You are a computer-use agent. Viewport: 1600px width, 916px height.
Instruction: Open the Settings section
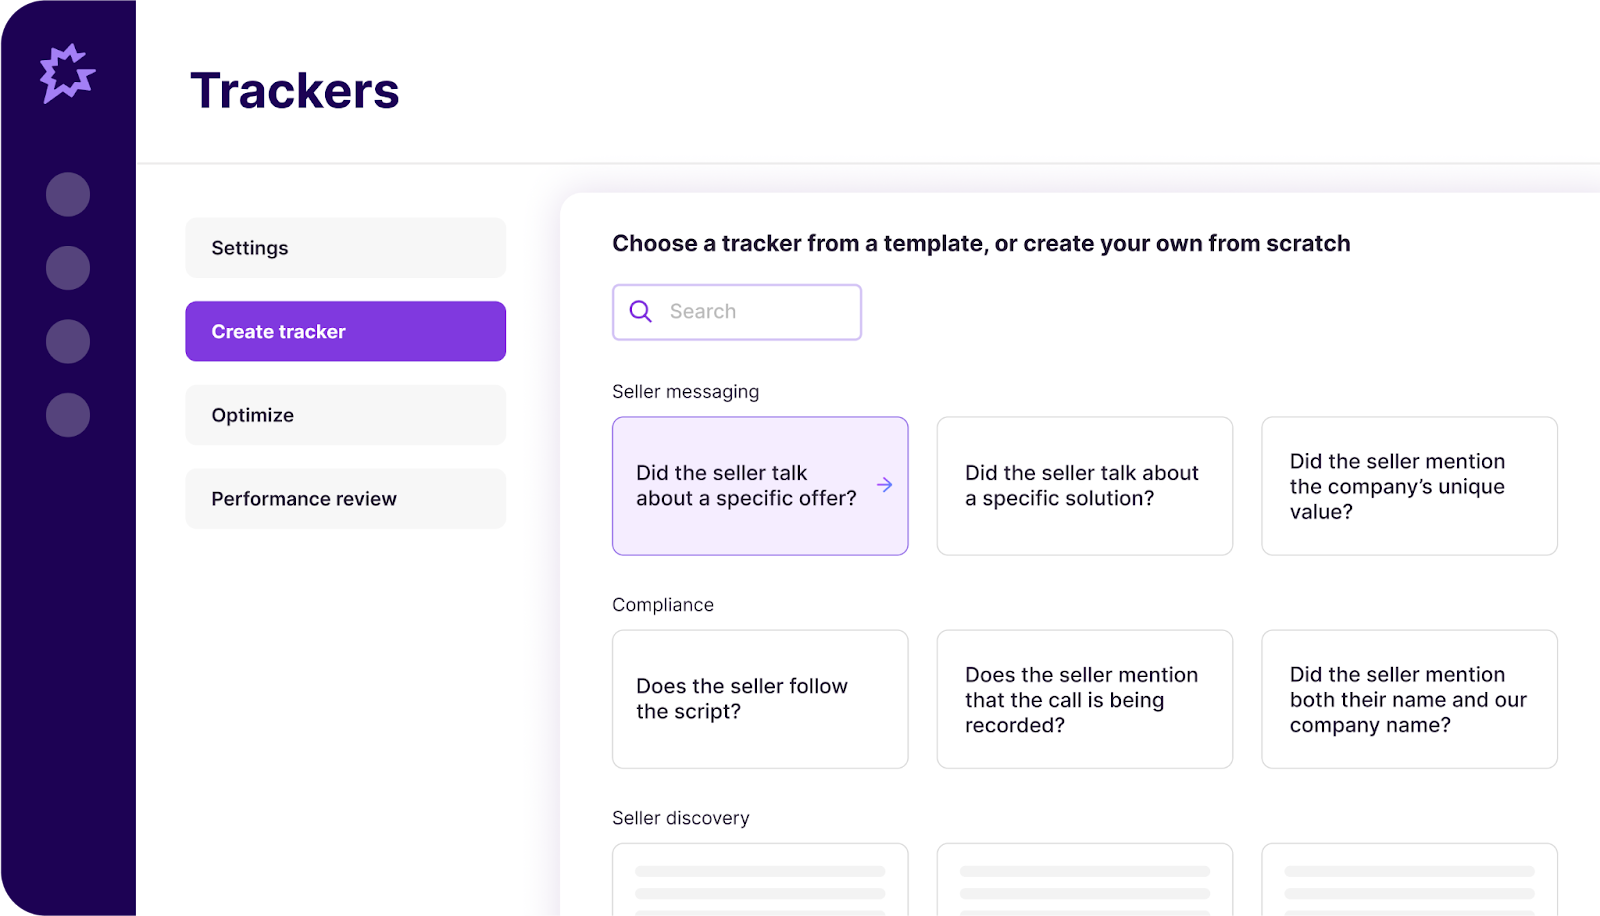pos(345,247)
